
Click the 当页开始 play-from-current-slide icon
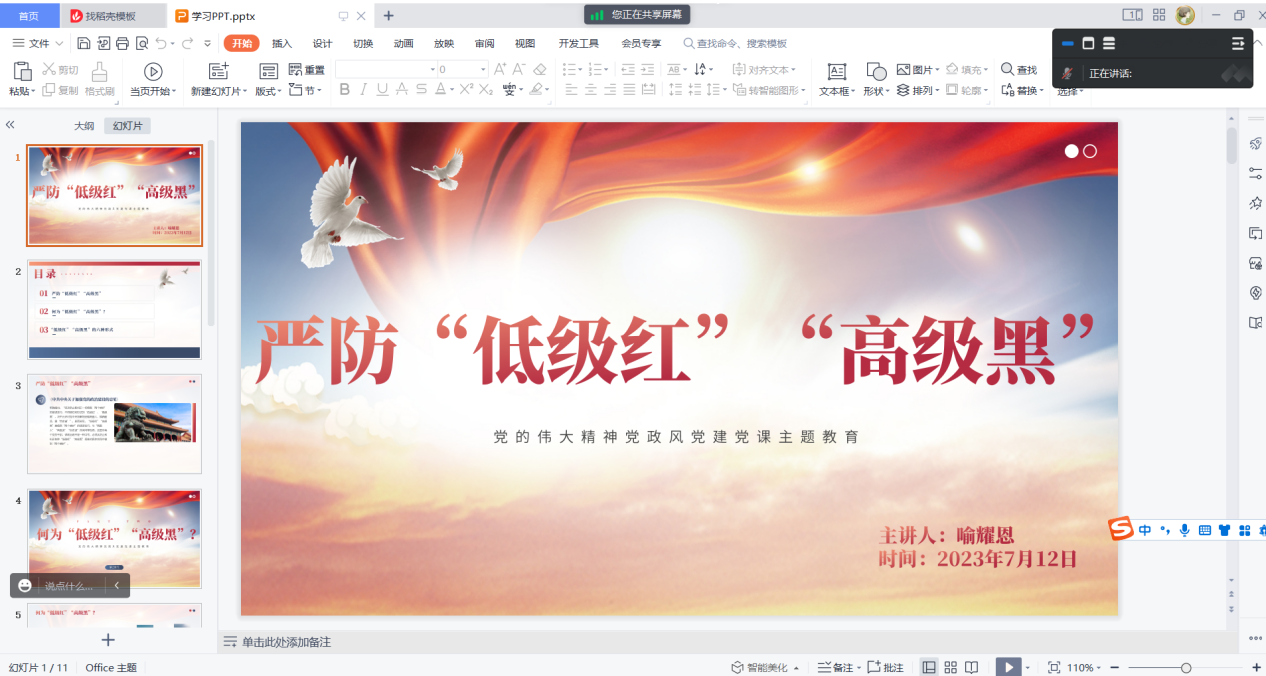point(153,71)
